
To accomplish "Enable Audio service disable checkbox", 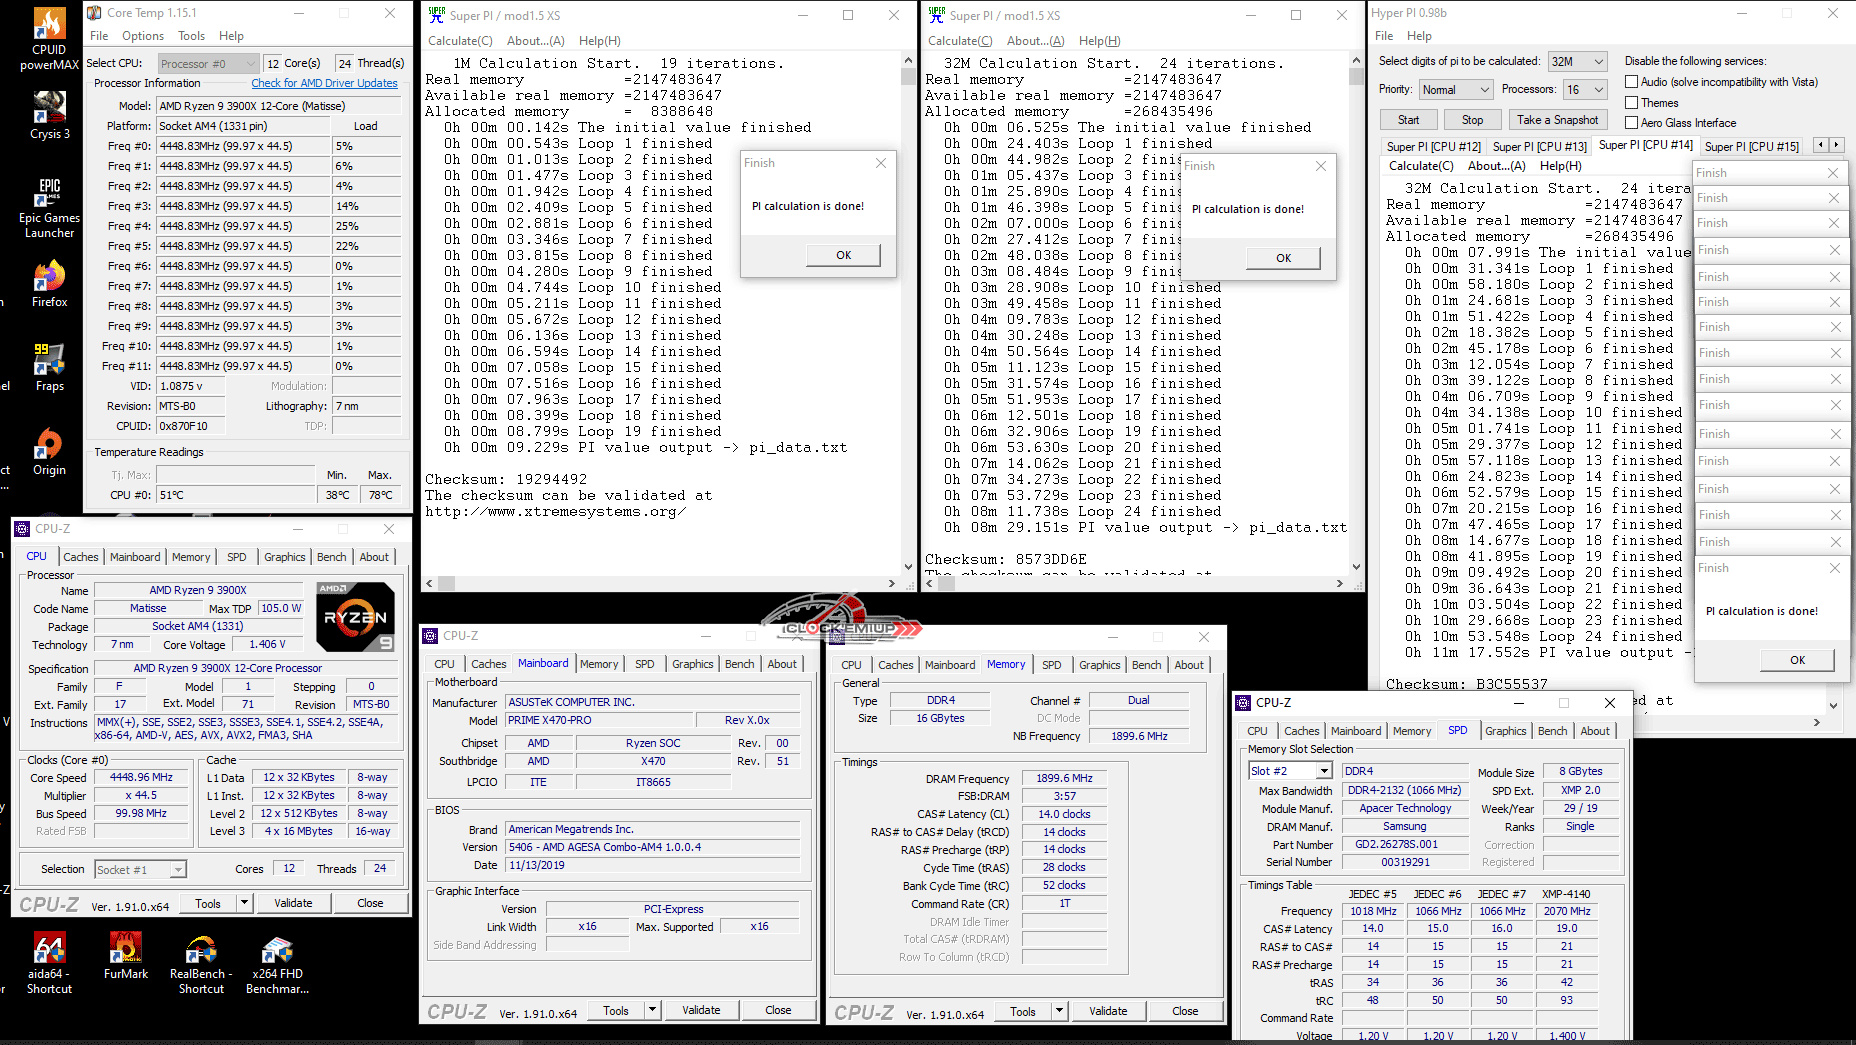I will click(x=1632, y=82).
